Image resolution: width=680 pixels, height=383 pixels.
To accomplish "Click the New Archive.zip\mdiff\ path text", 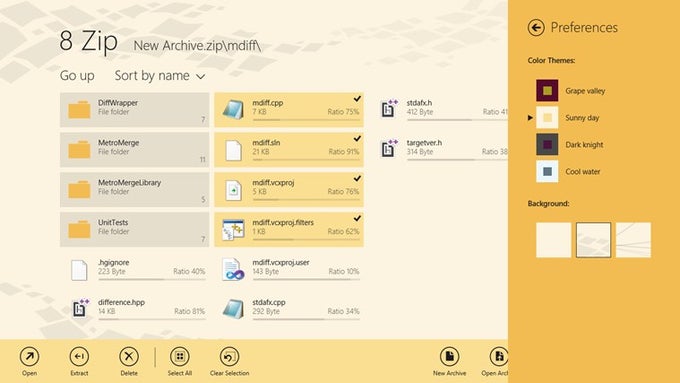I will pyautogui.click(x=197, y=46).
